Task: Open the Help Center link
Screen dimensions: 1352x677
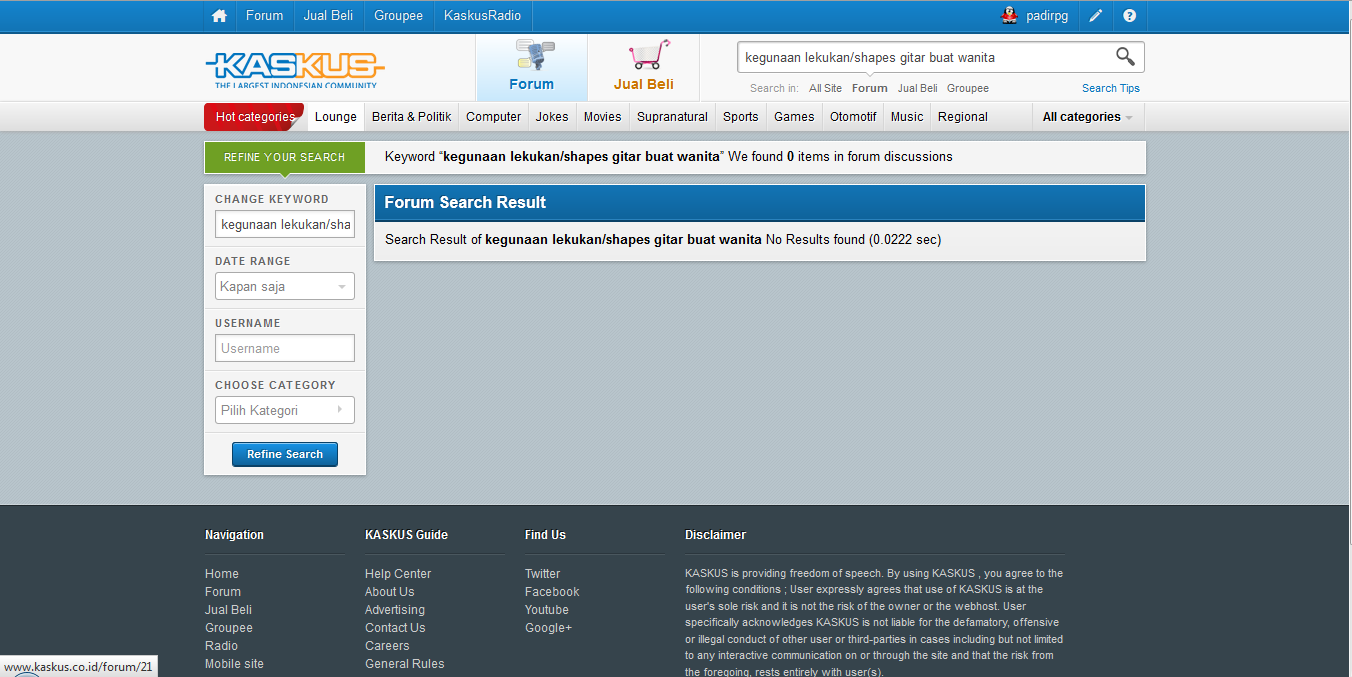Action: point(398,574)
